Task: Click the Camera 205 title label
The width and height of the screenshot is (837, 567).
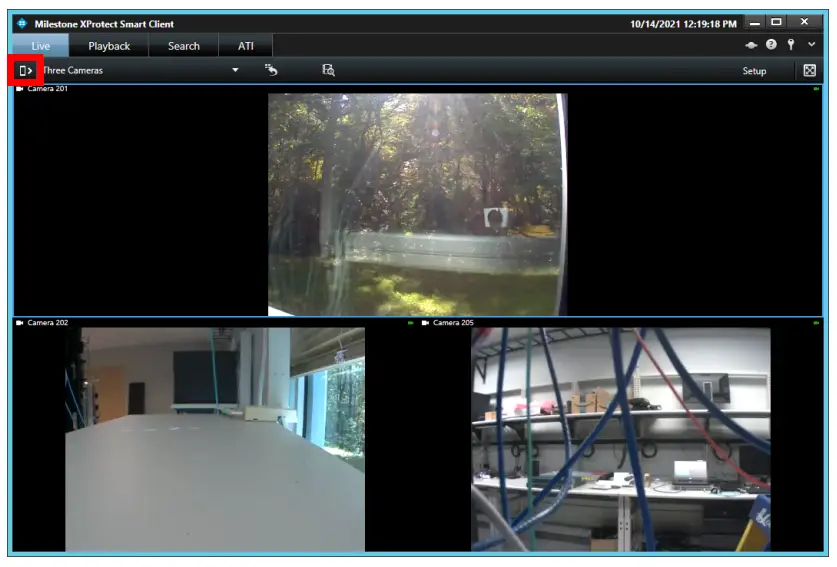Action: click(x=453, y=322)
